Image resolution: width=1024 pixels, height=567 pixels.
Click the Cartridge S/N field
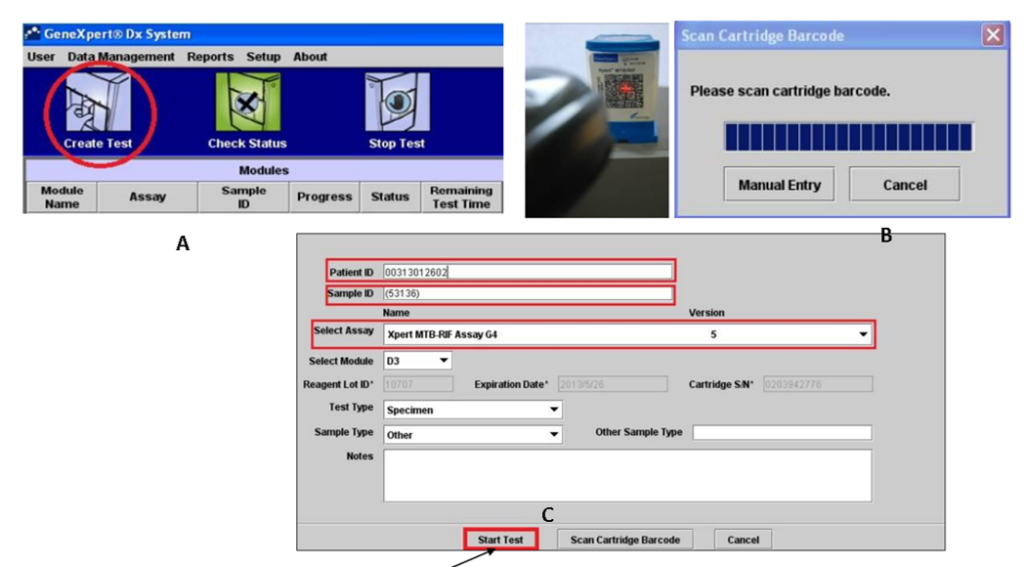[x=818, y=384]
